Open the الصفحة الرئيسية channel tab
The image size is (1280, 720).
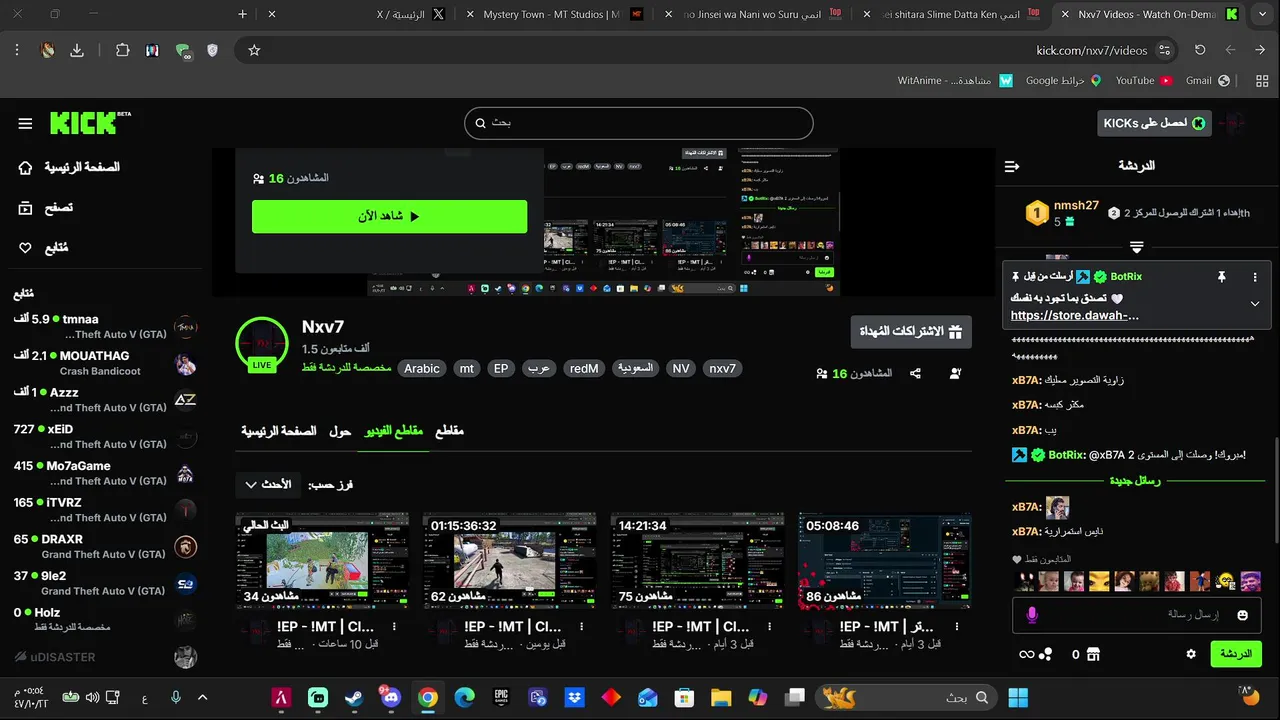tap(279, 431)
